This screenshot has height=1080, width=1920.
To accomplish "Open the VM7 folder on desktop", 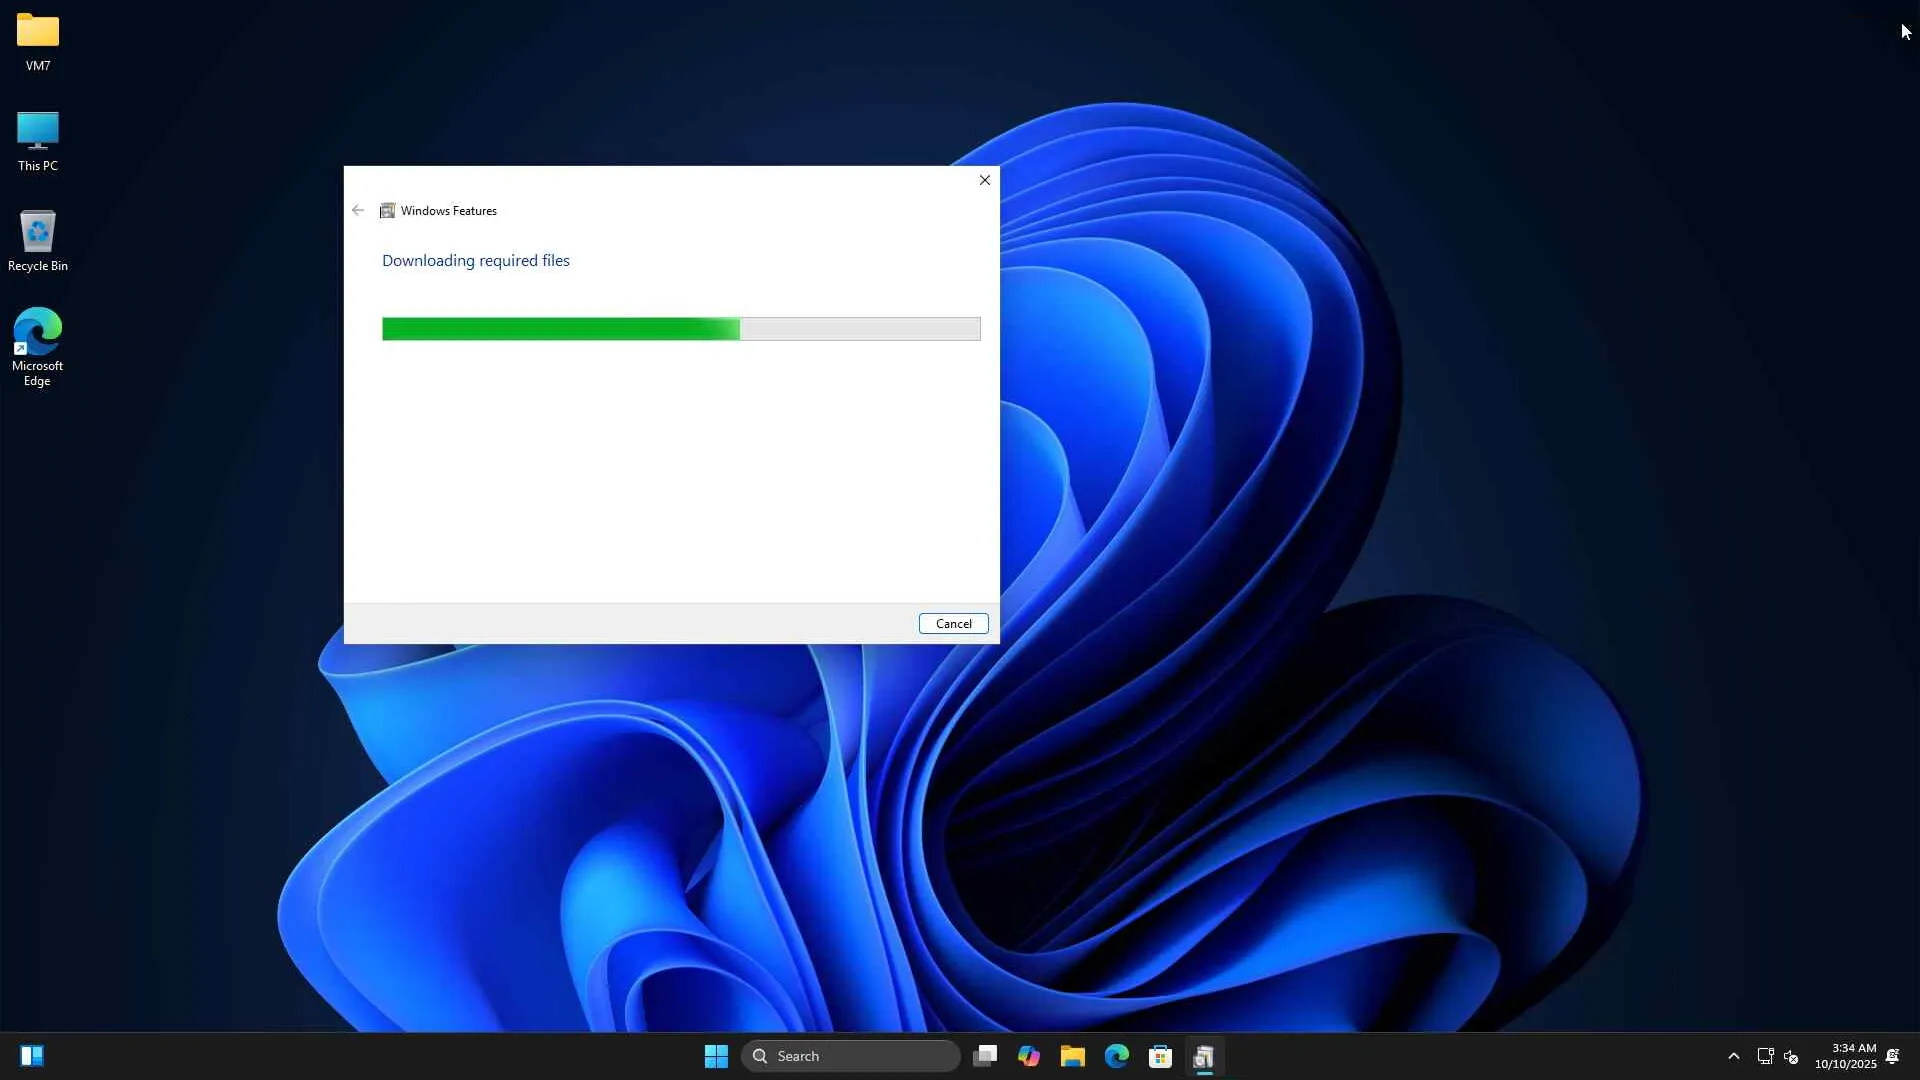I will coord(38,41).
